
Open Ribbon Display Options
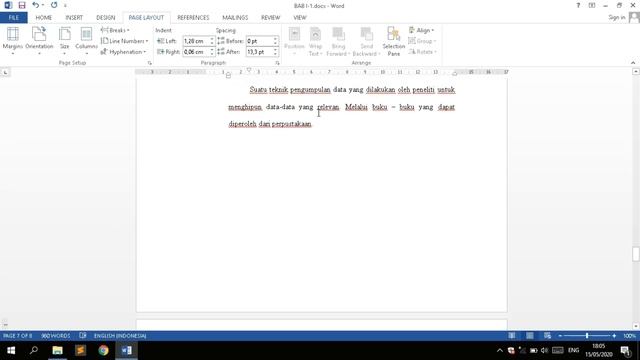coord(592,5)
